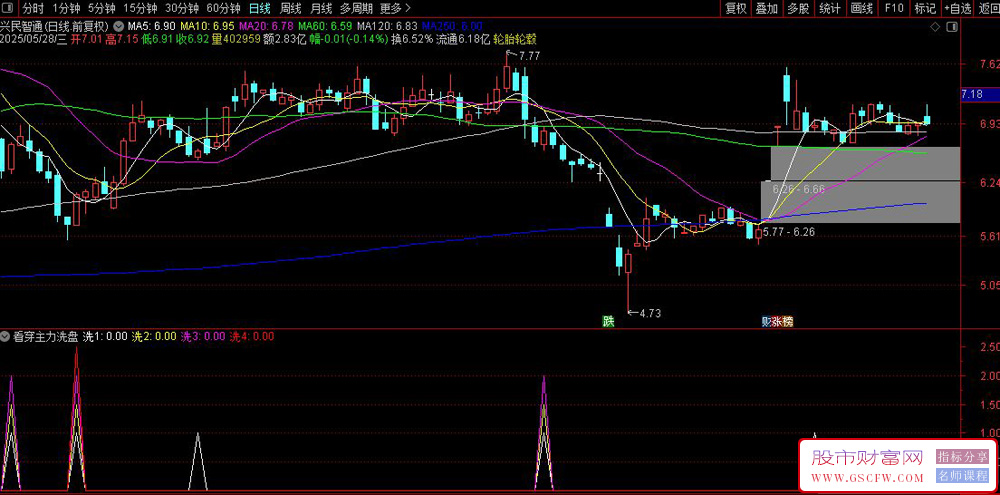1000x495 pixels.
Task: Click the high price 高7.15
Action: [121, 38]
